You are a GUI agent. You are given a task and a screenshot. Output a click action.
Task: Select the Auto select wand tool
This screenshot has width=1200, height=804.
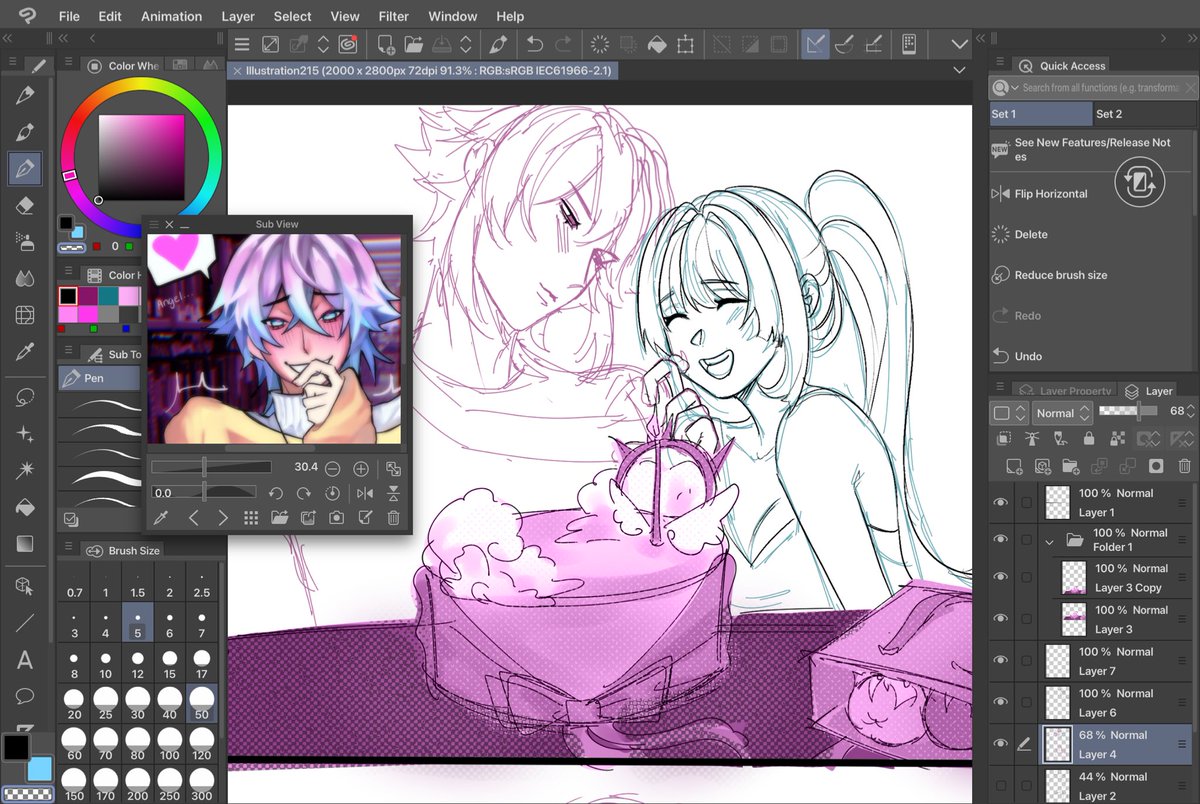coord(25,470)
